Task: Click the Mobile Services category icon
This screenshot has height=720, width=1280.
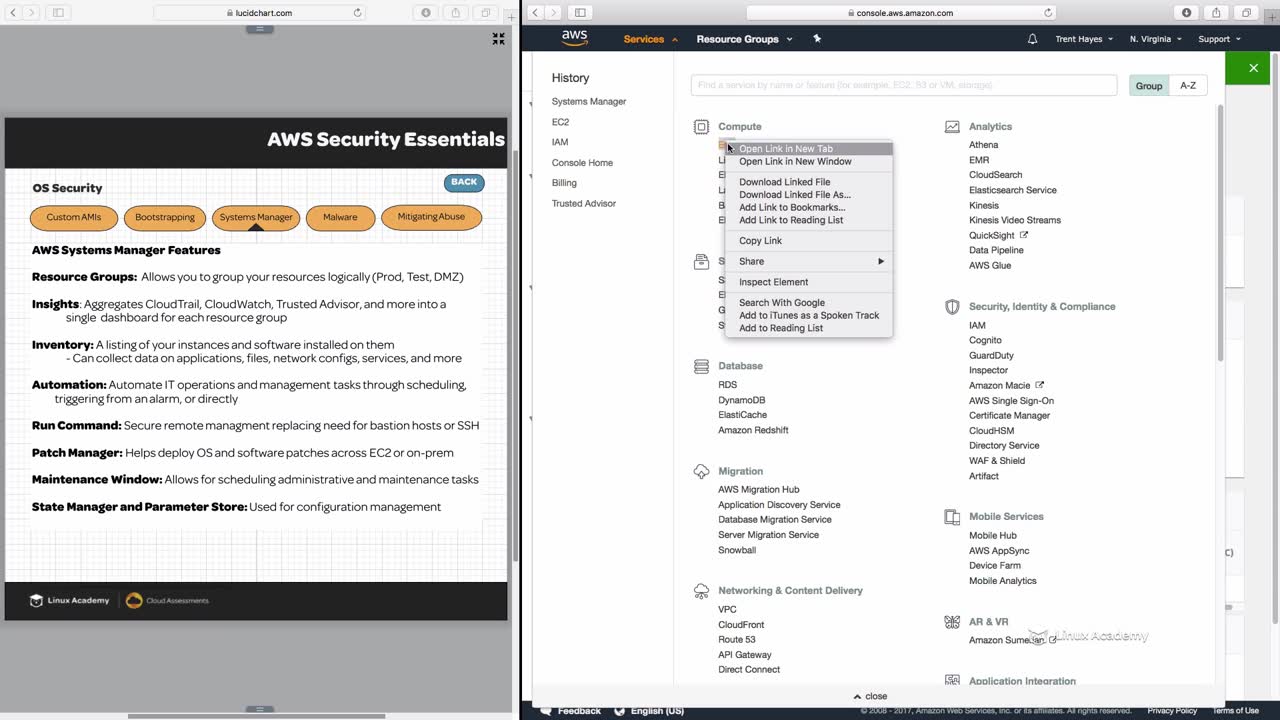Action: 952,517
